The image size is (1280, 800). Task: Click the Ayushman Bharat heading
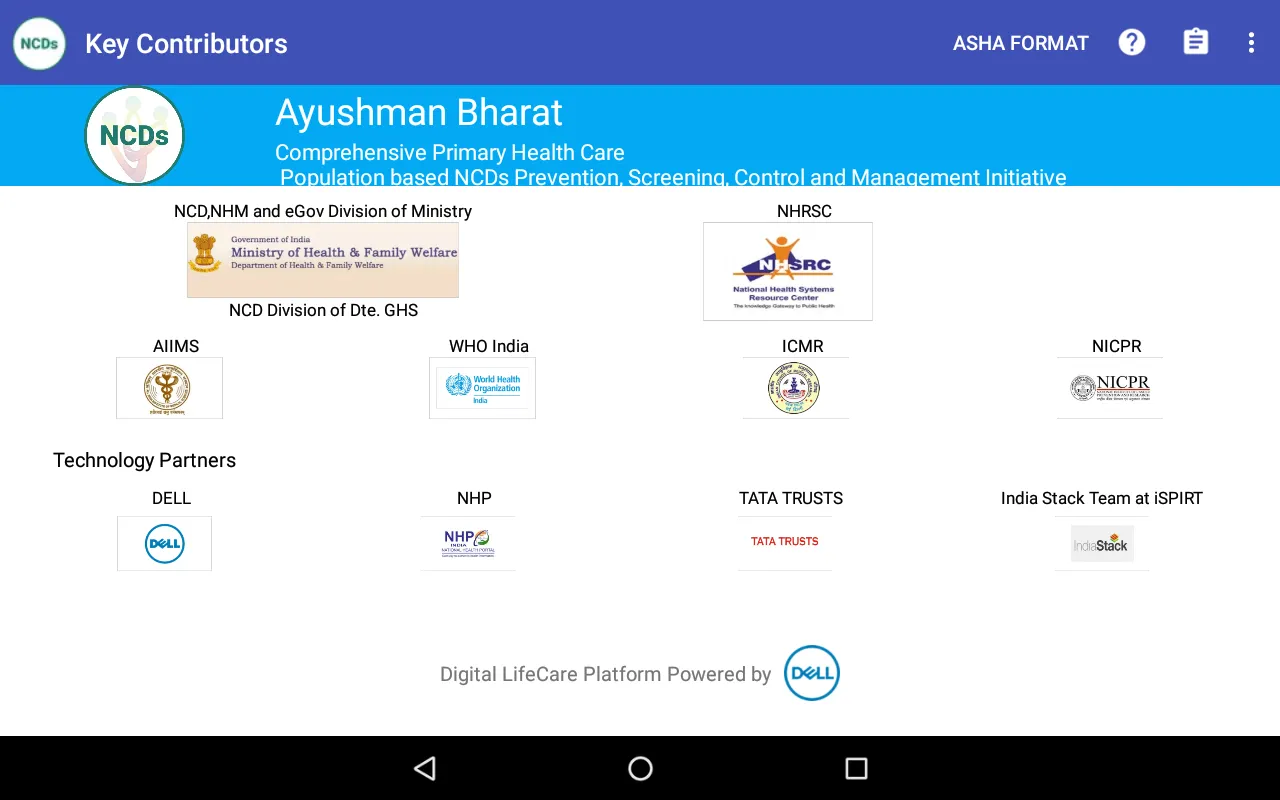click(419, 112)
